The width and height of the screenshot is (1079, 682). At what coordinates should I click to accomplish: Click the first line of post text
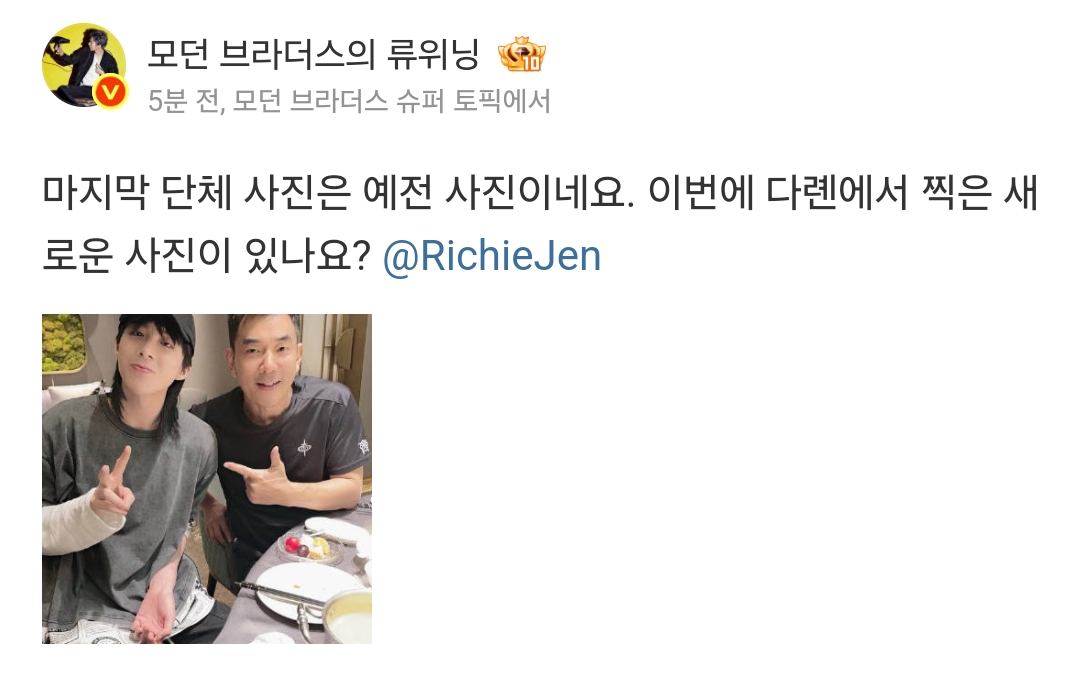click(540, 192)
